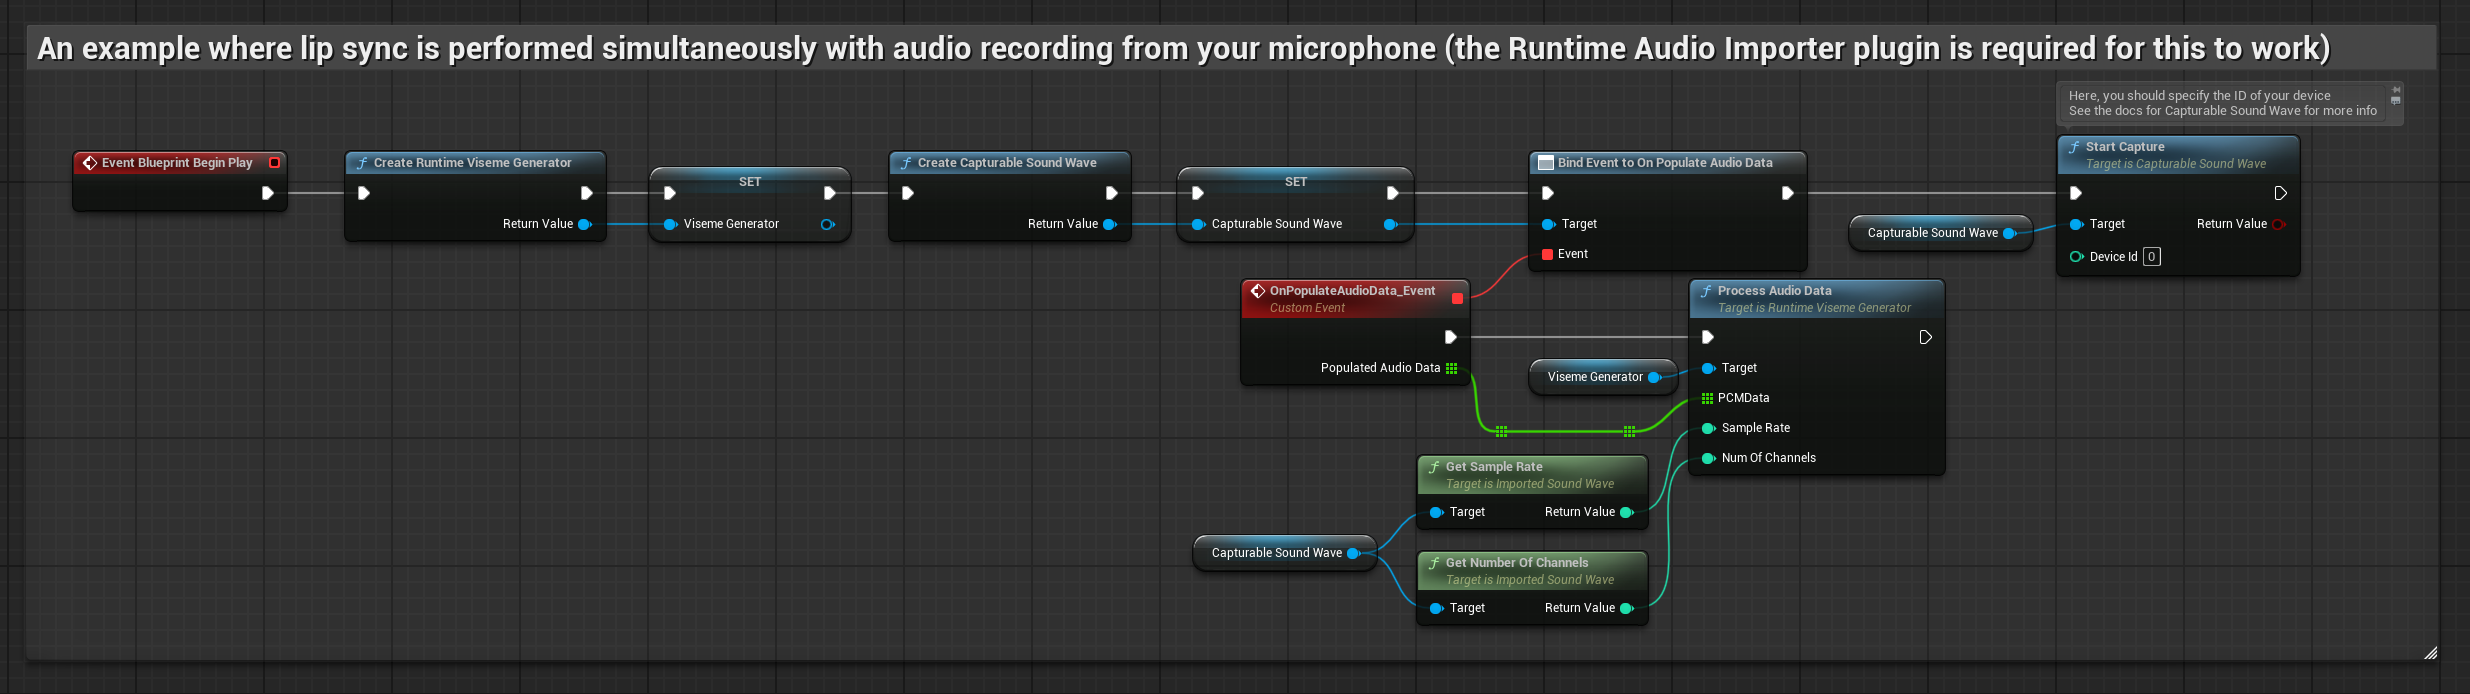Click the Event Blueprint Begin Play delegate pin
2470x694 pixels.
coord(274,163)
